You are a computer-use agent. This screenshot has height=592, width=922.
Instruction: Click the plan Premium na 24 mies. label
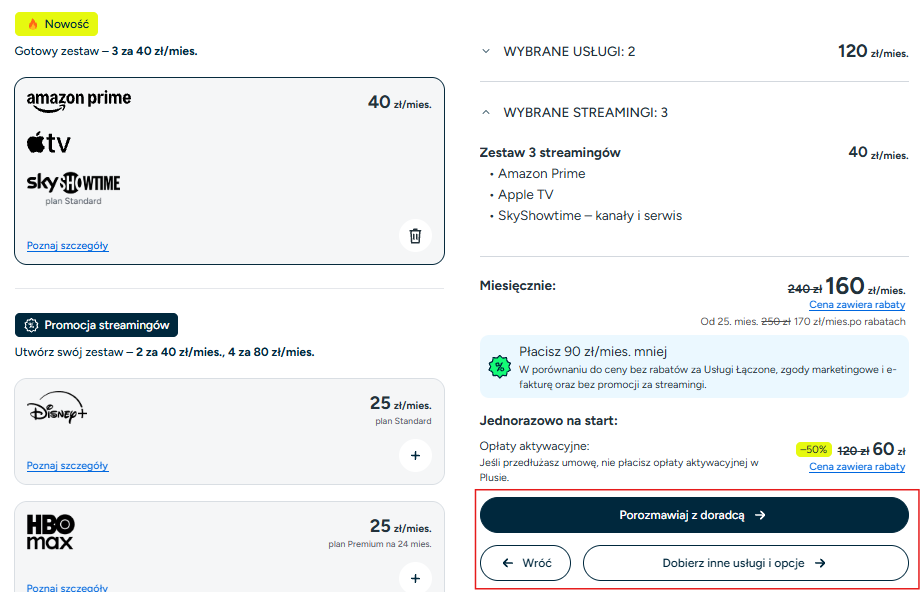tap(380, 544)
